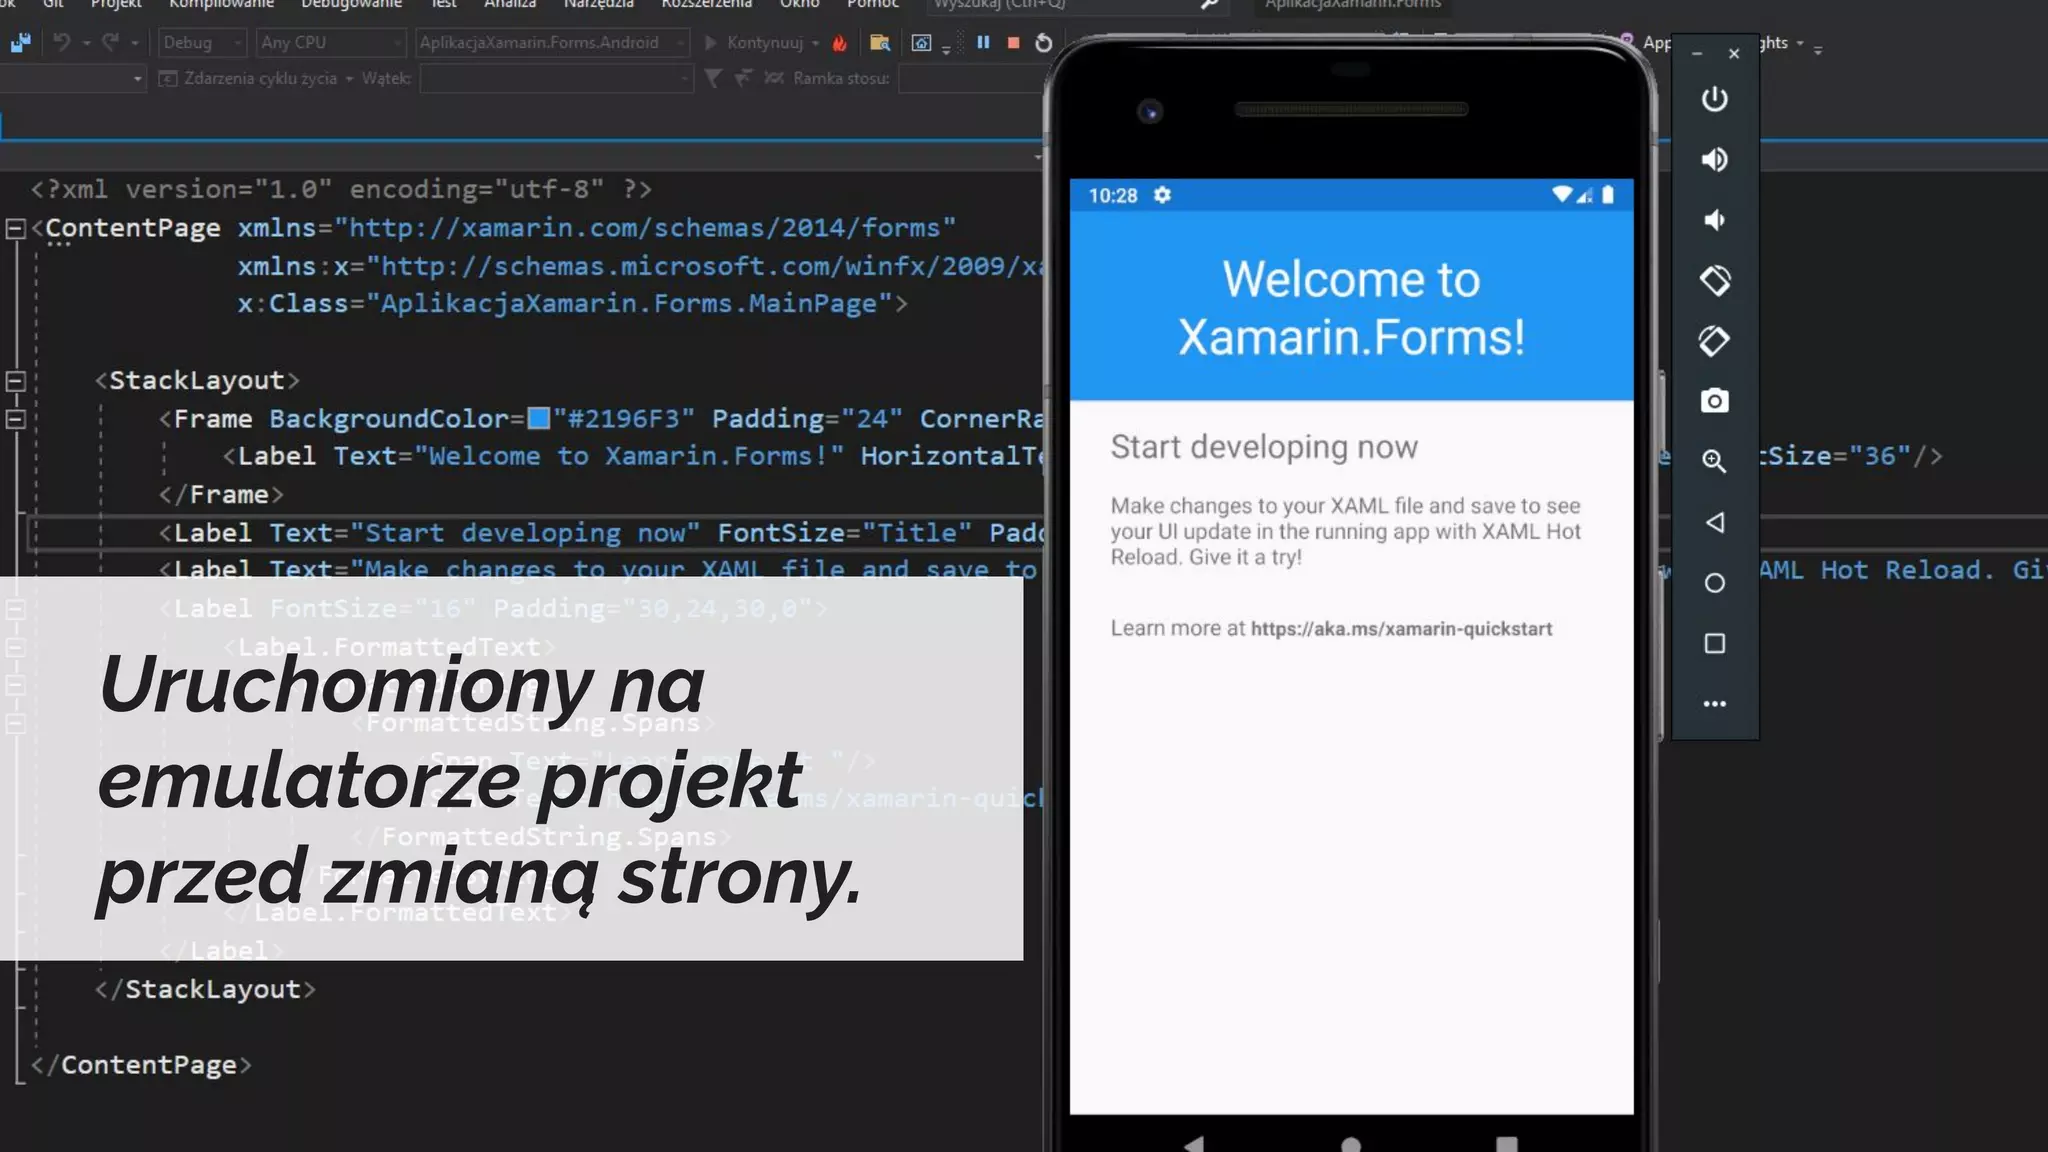Screen dimensions: 2048x1152
Task: Rotate emulator right icon
Action: 1714,341
